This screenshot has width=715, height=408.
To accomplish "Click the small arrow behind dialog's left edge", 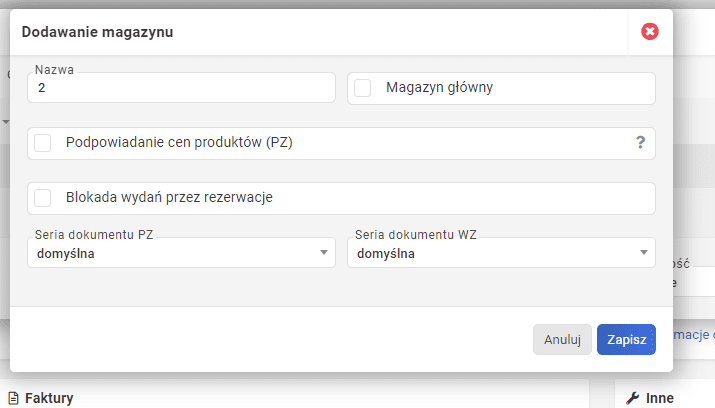I will point(5,122).
